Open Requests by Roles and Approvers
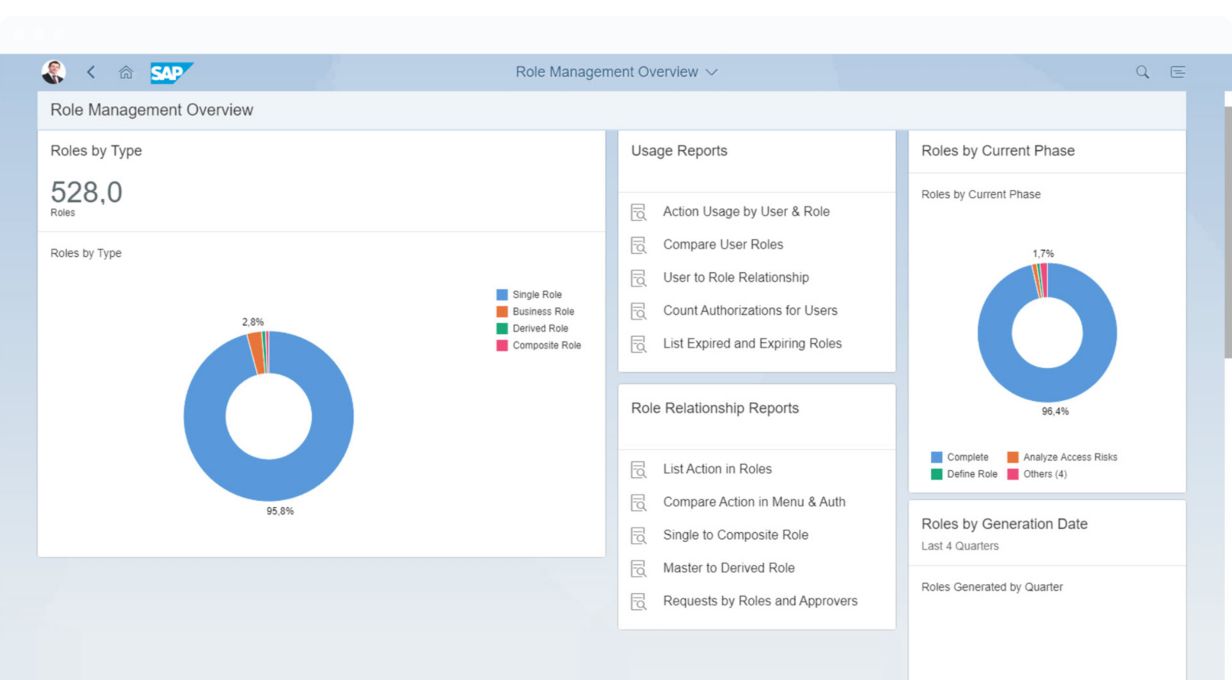 tap(760, 601)
